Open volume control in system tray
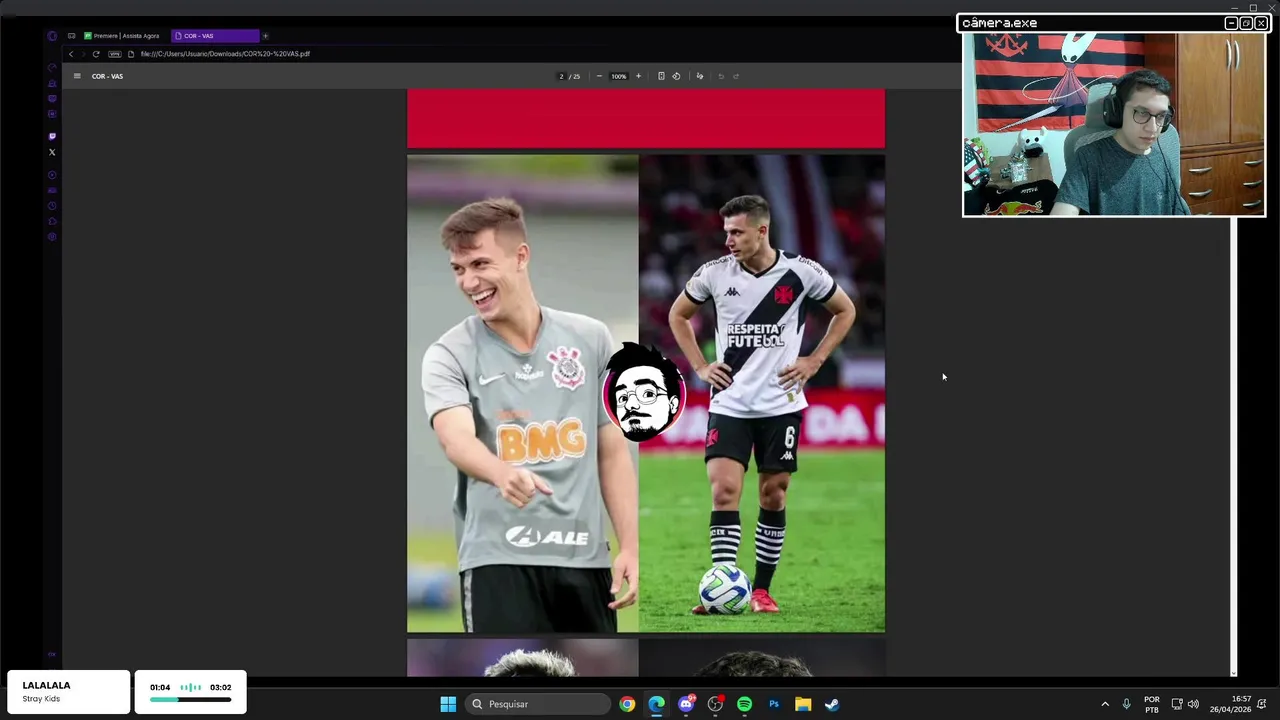Screen dimensions: 1280x720 point(1193,704)
